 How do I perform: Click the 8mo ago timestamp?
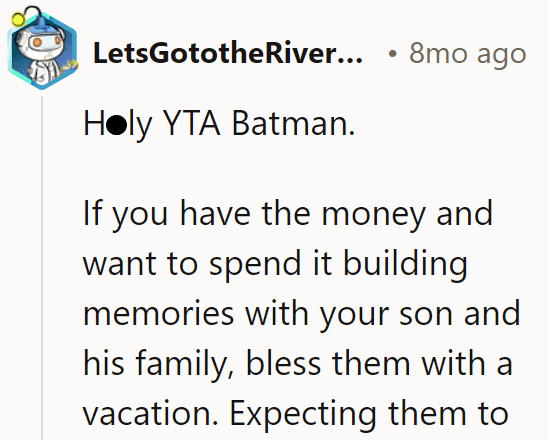tap(467, 53)
